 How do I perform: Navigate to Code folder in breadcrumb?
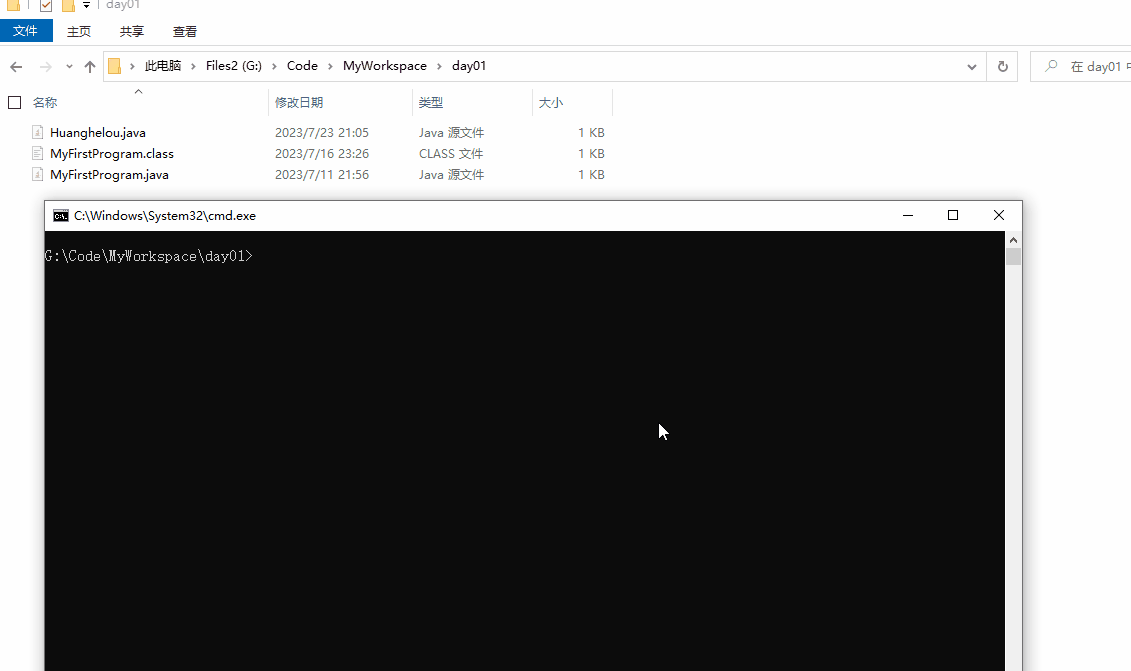point(302,66)
